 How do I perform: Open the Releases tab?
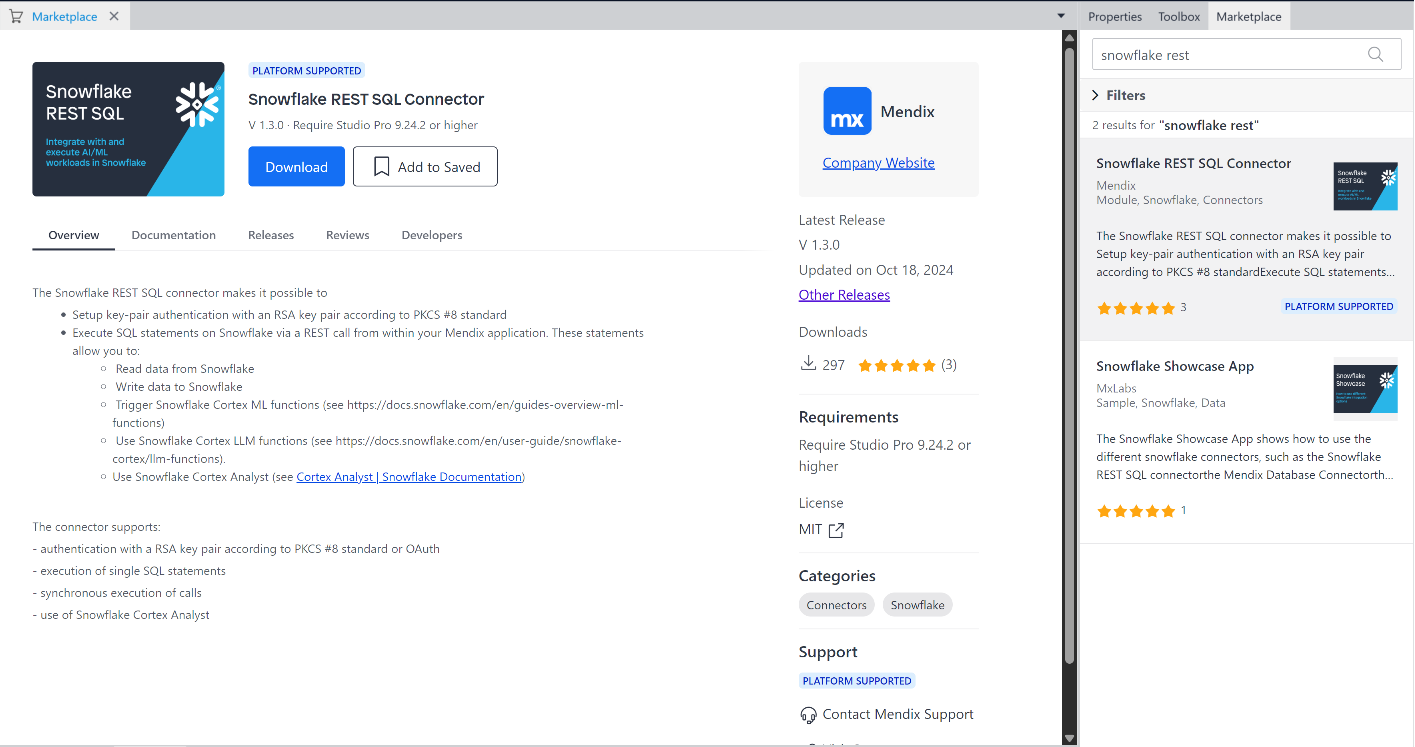[271, 235]
